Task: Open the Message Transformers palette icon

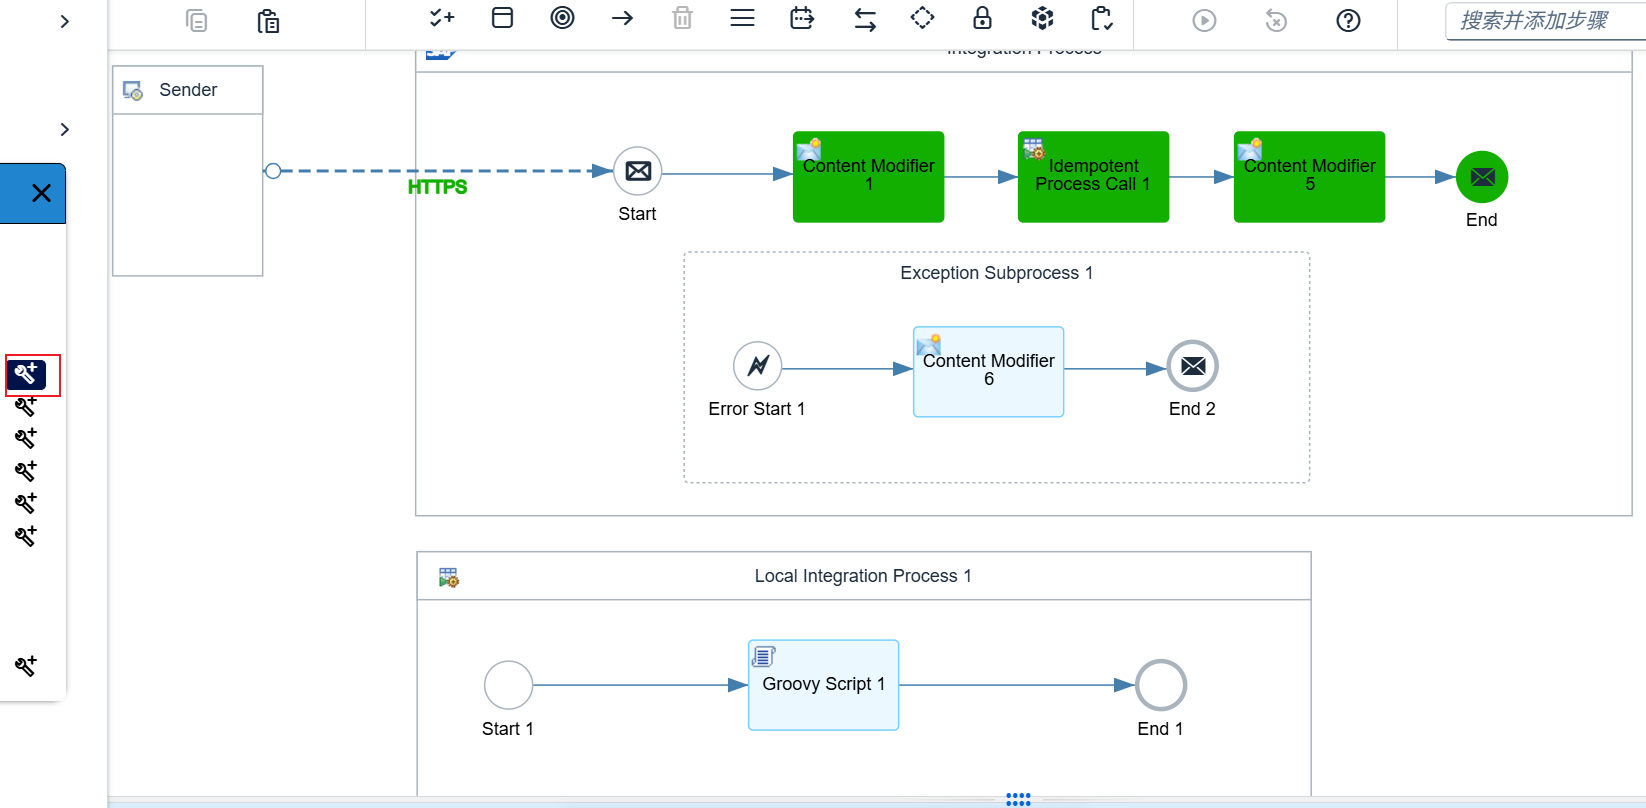Action: tap(802, 18)
